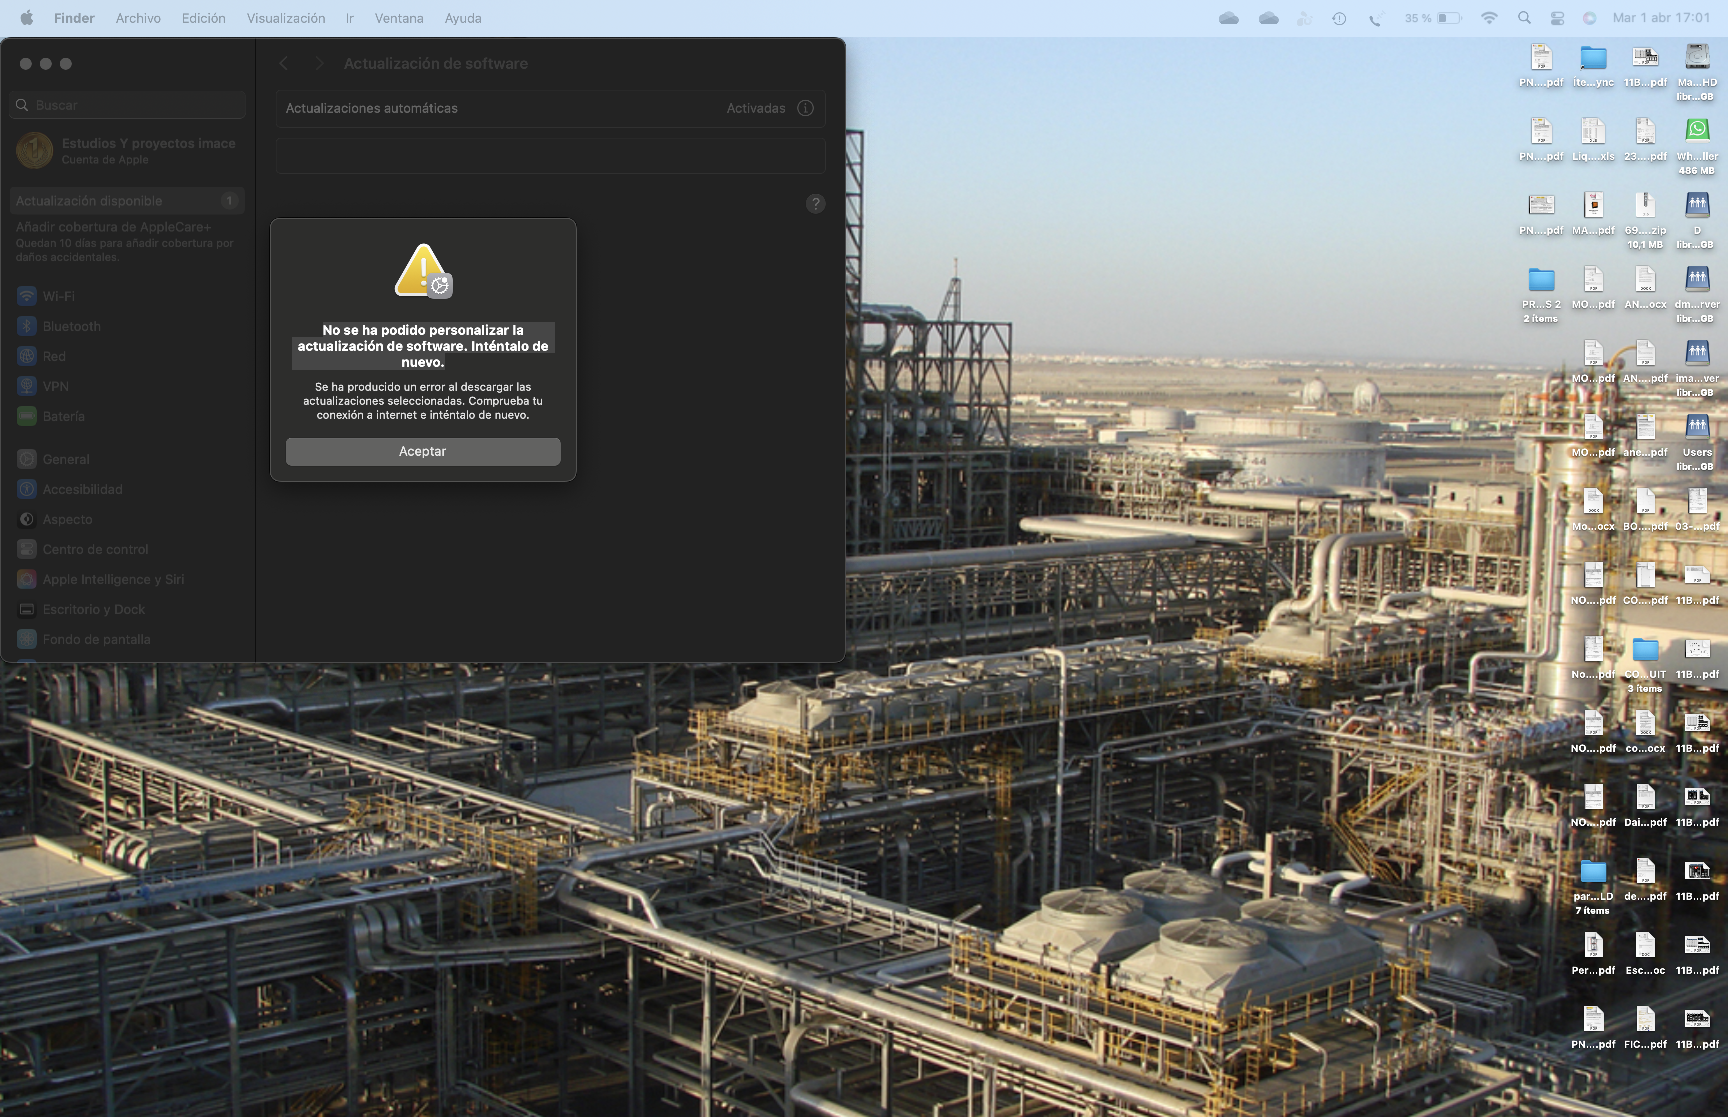Open the Archivo menu
This screenshot has height=1117, width=1728.
(x=138, y=18)
